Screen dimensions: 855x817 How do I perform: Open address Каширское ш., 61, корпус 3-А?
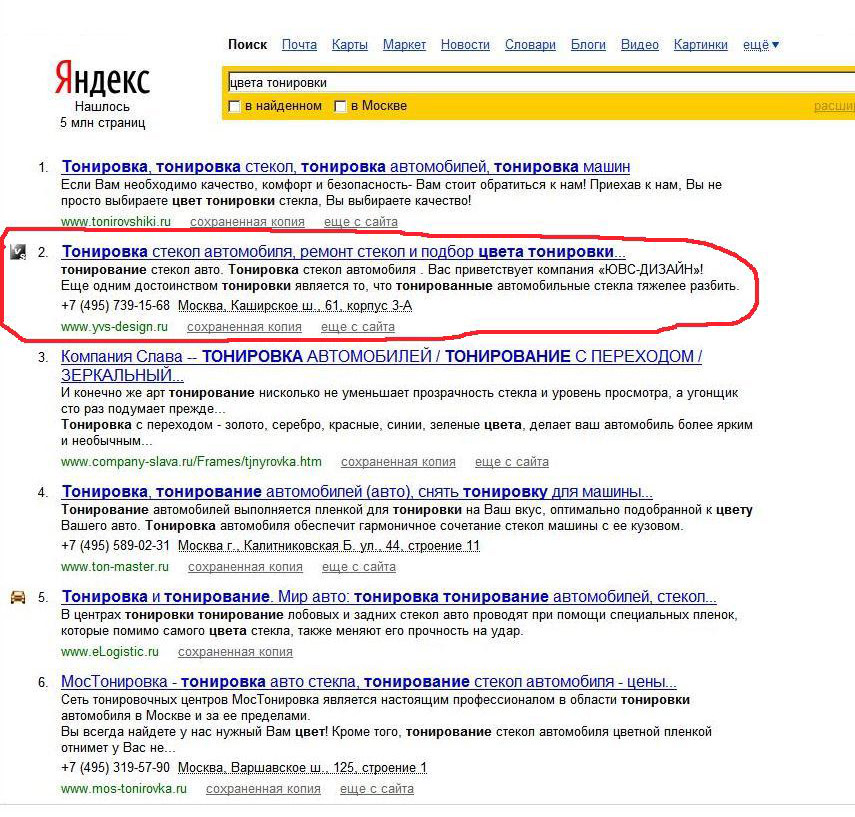coord(295,306)
